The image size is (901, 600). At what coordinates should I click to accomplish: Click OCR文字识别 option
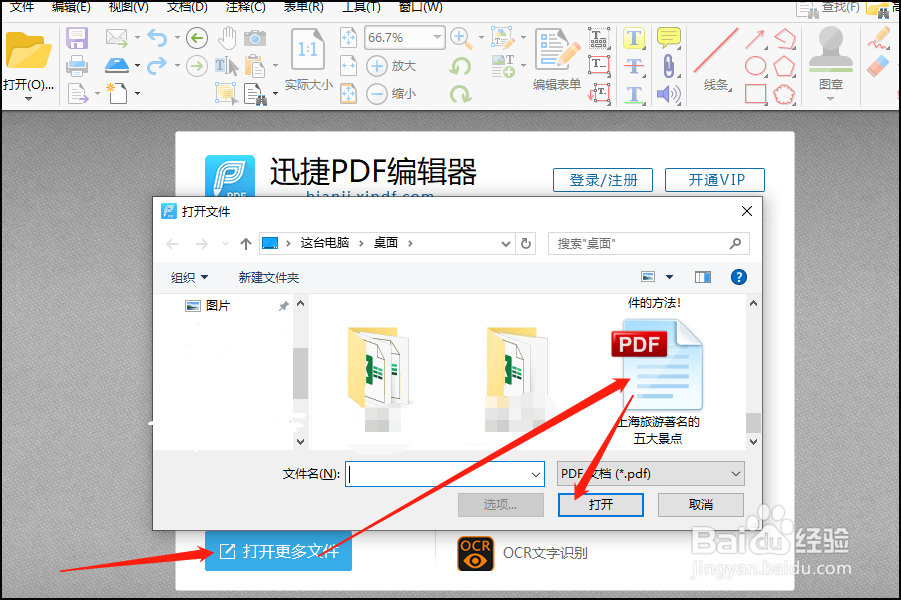pyautogui.click(x=522, y=553)
